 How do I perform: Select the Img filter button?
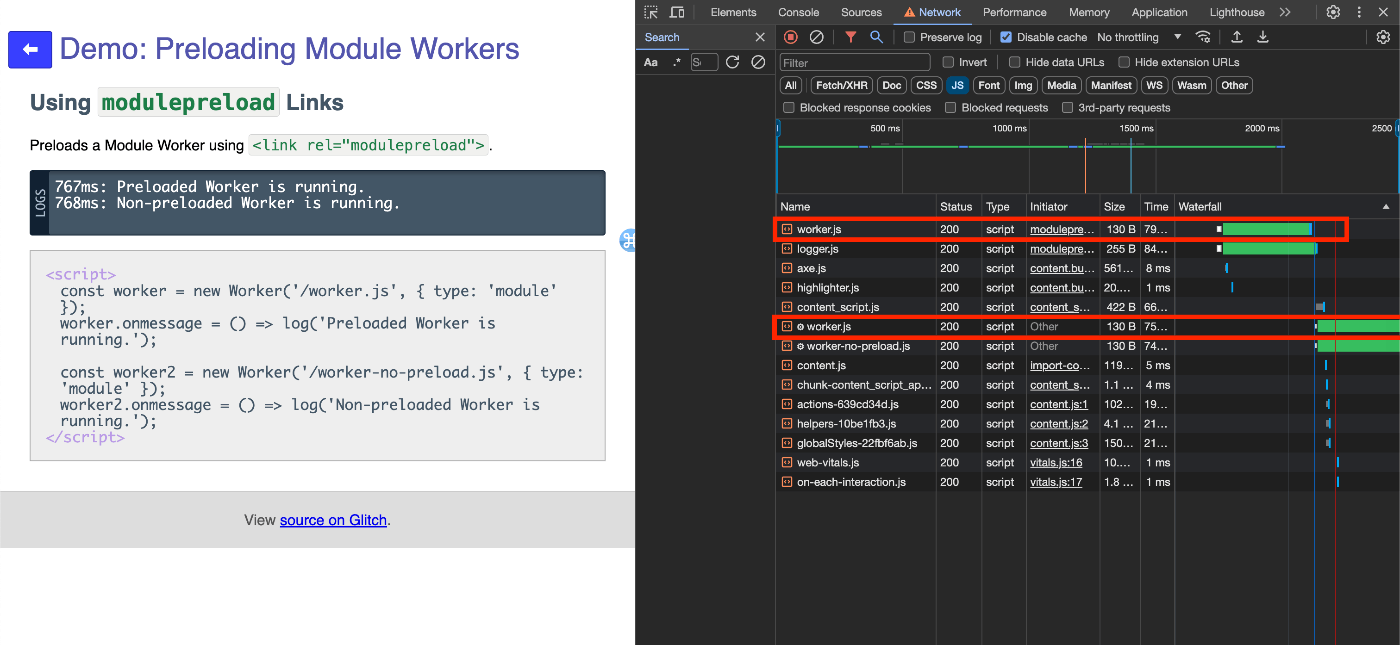[x=1022, y=85]
